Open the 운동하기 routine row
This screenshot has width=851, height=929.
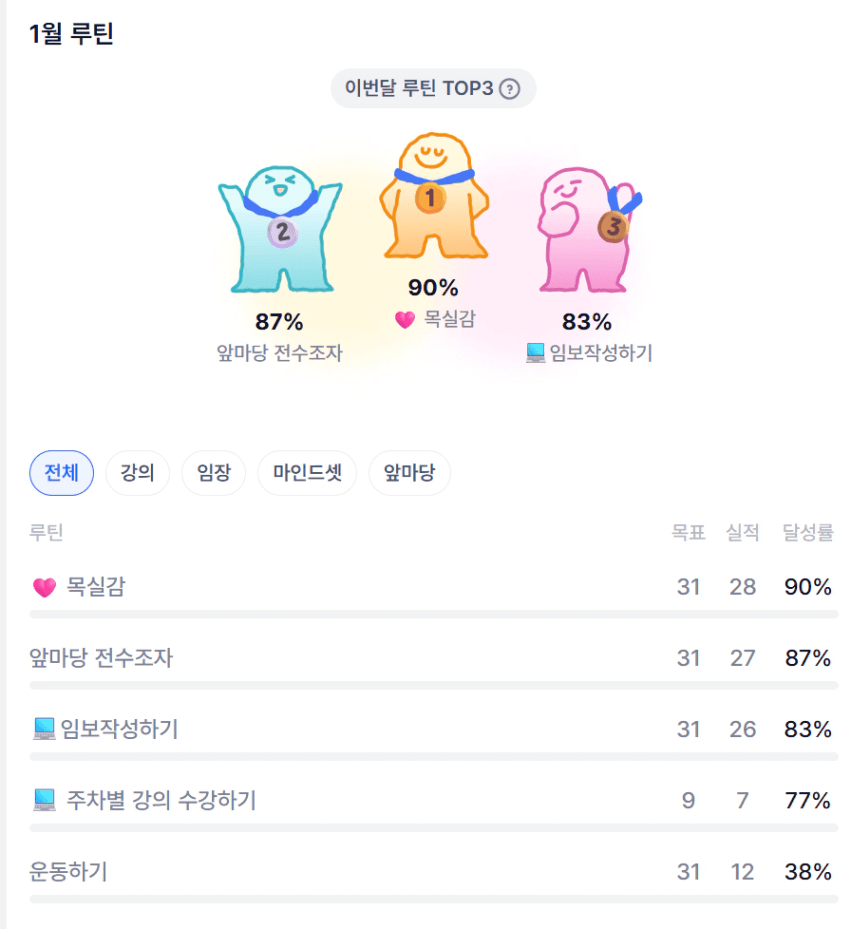tap(69, 872)
